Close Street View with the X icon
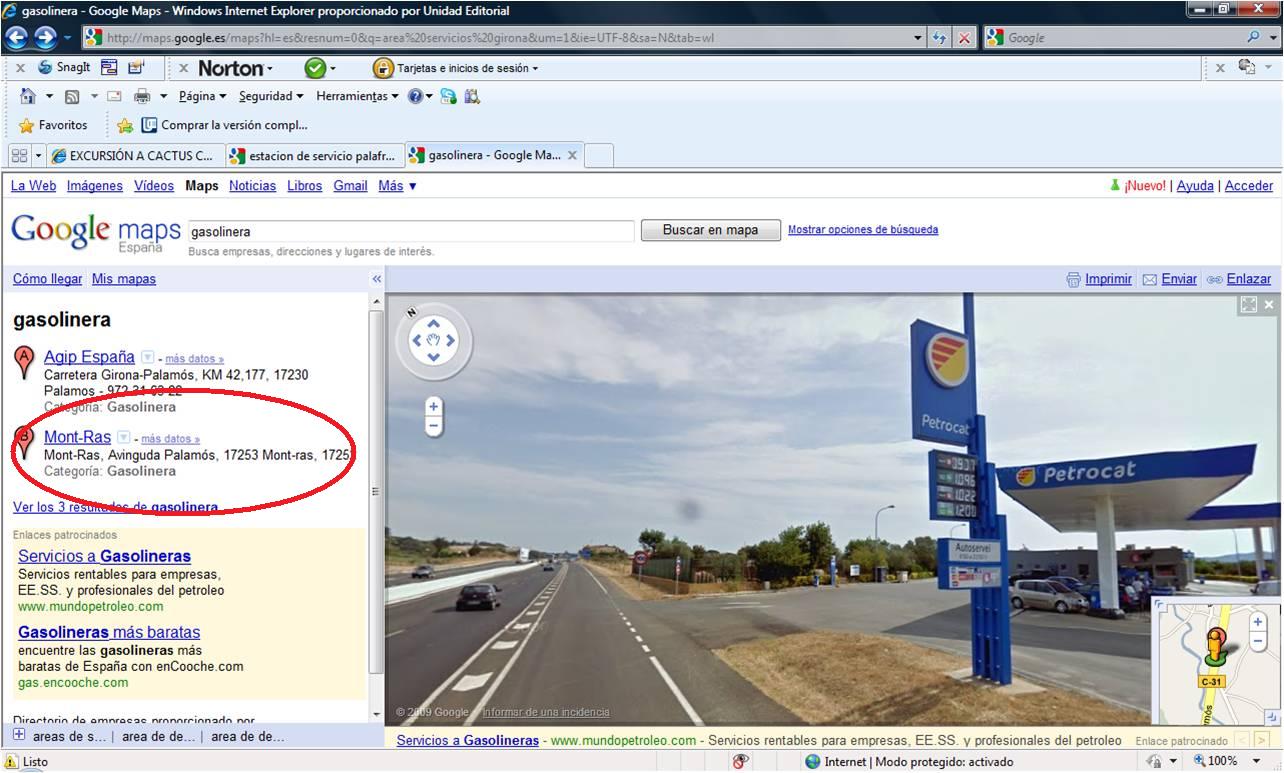Screen dimensions: 1284x773 point(1270,305)
